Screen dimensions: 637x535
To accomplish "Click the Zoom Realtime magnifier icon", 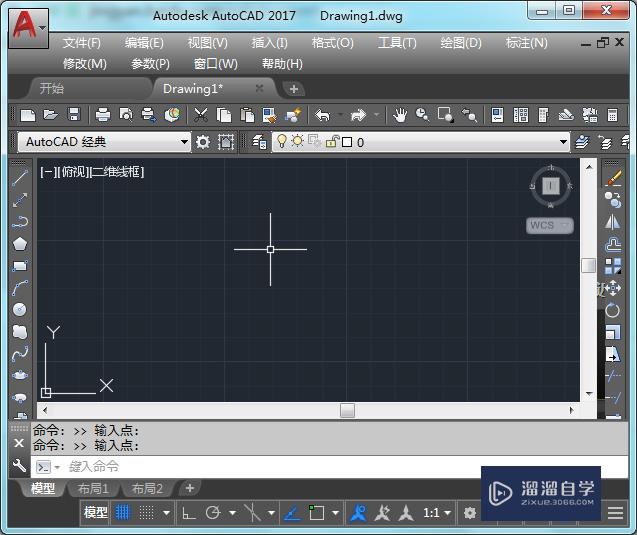I will (422, 115).
